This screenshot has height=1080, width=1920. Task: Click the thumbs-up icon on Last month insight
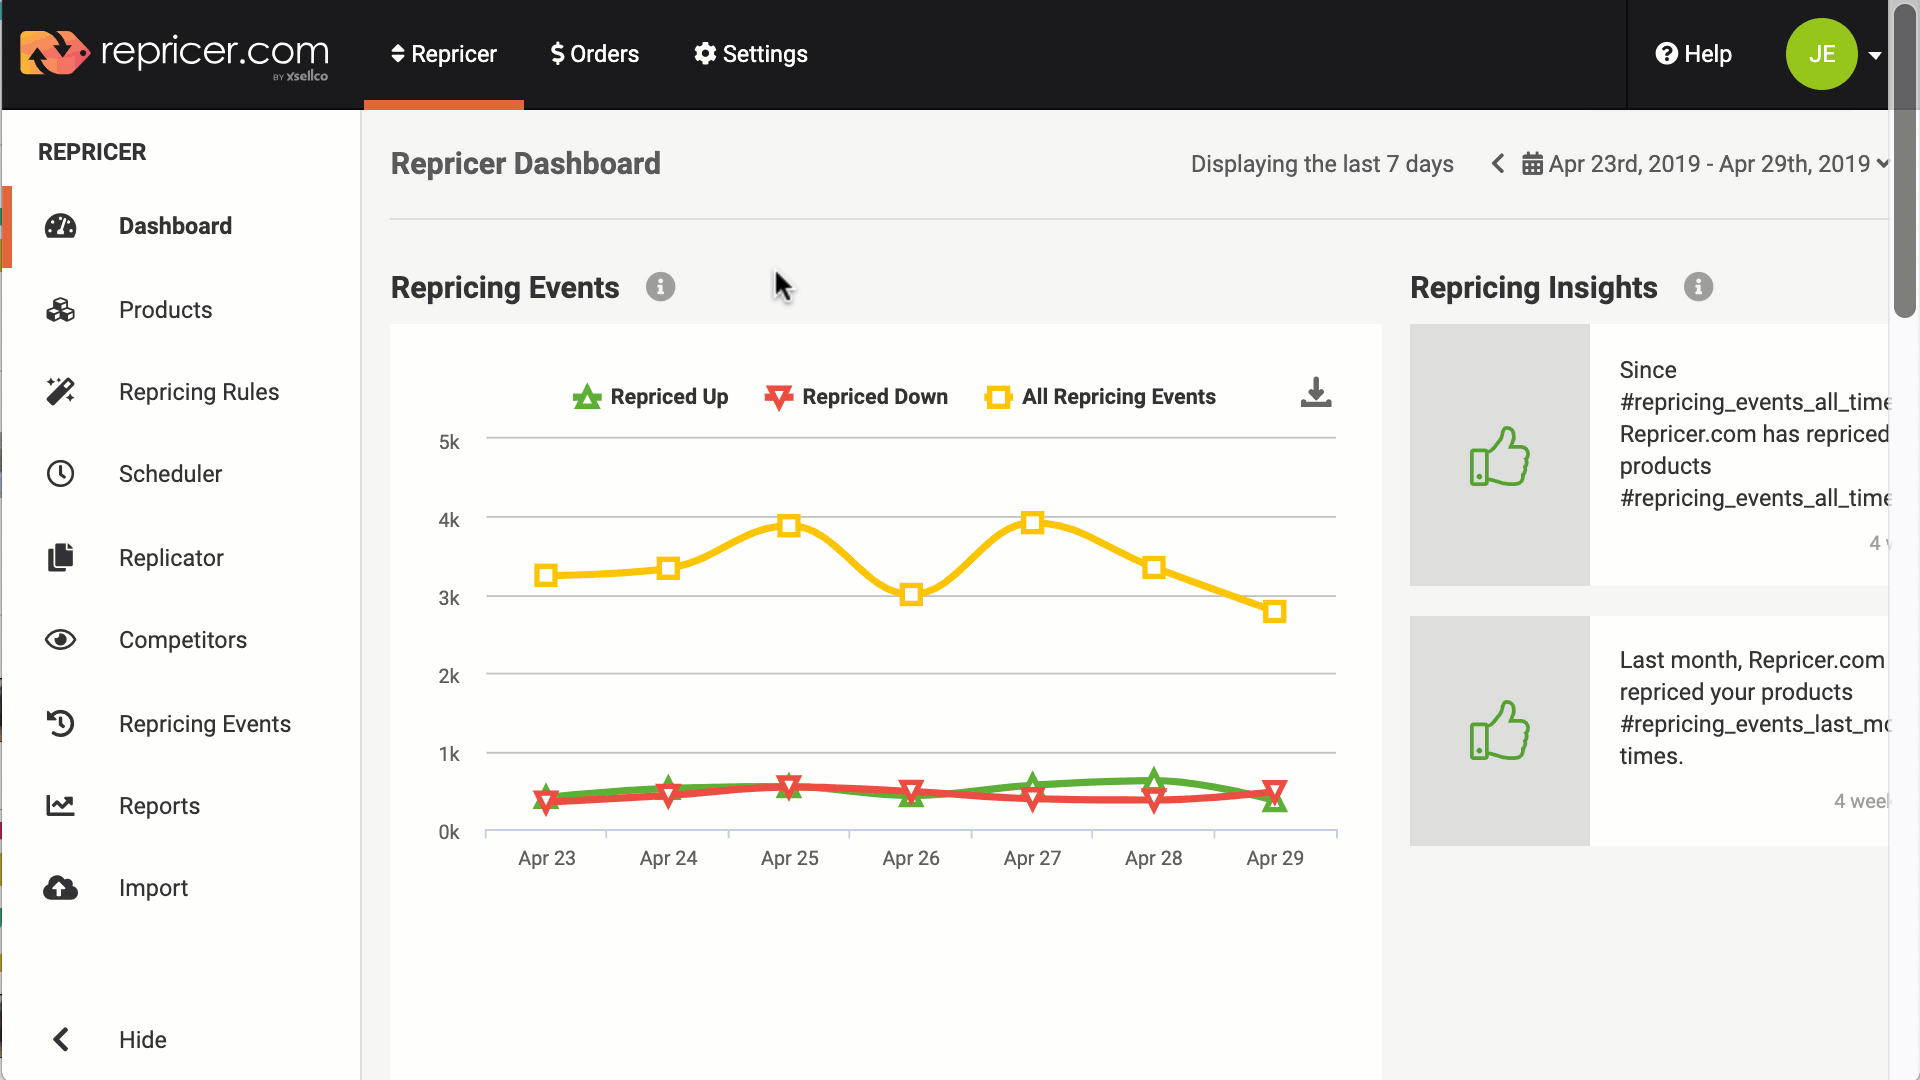pyautogui.click(x=1500, y=730)
